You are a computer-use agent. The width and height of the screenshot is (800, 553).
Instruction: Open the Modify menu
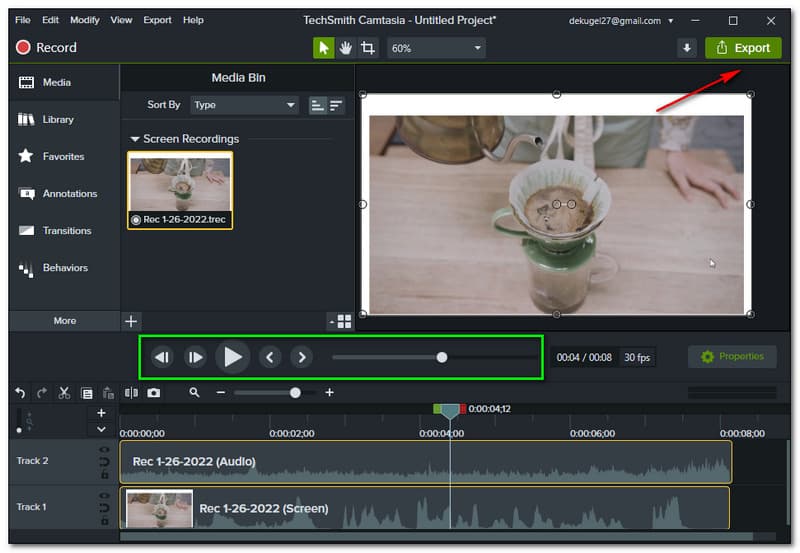(x=84, y=20)
